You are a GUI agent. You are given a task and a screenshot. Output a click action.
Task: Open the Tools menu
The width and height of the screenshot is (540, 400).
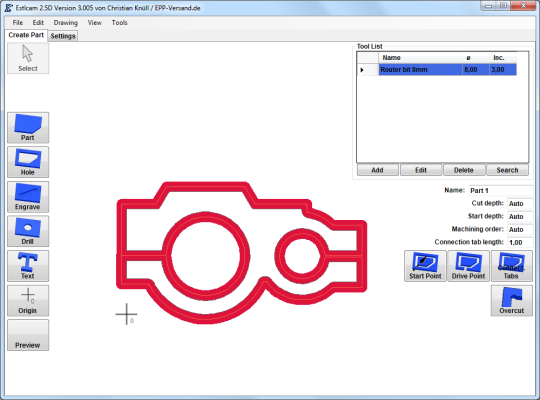coord(120,23)
